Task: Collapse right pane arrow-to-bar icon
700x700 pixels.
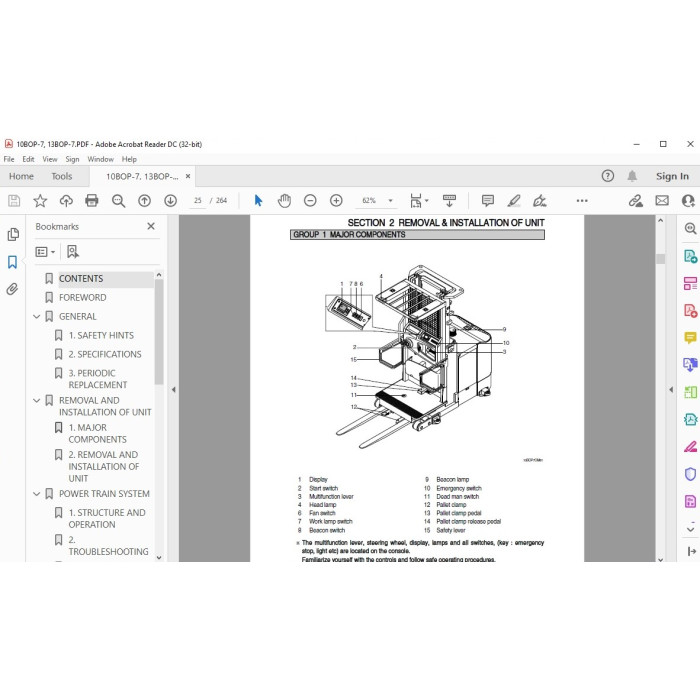Action: 691,552
